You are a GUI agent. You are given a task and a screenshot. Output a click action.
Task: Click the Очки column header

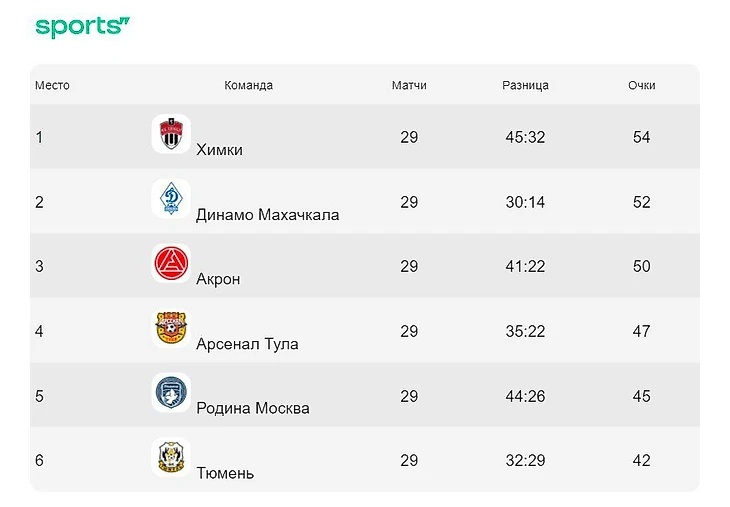[642, 86]
